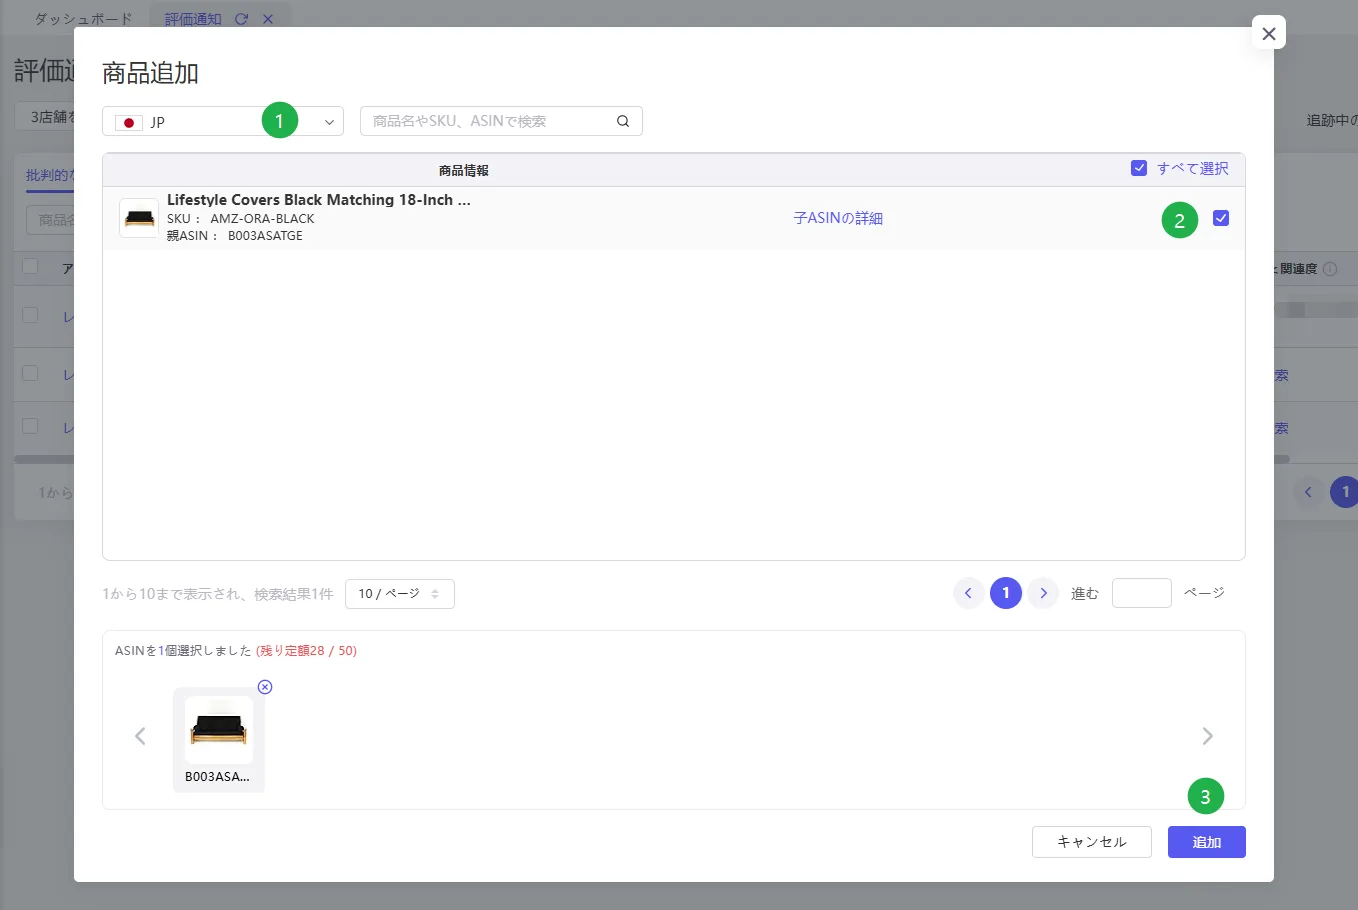
Task: Uncheck the Lifestyle Covers product checkbox
Action: pos(1221,218)
